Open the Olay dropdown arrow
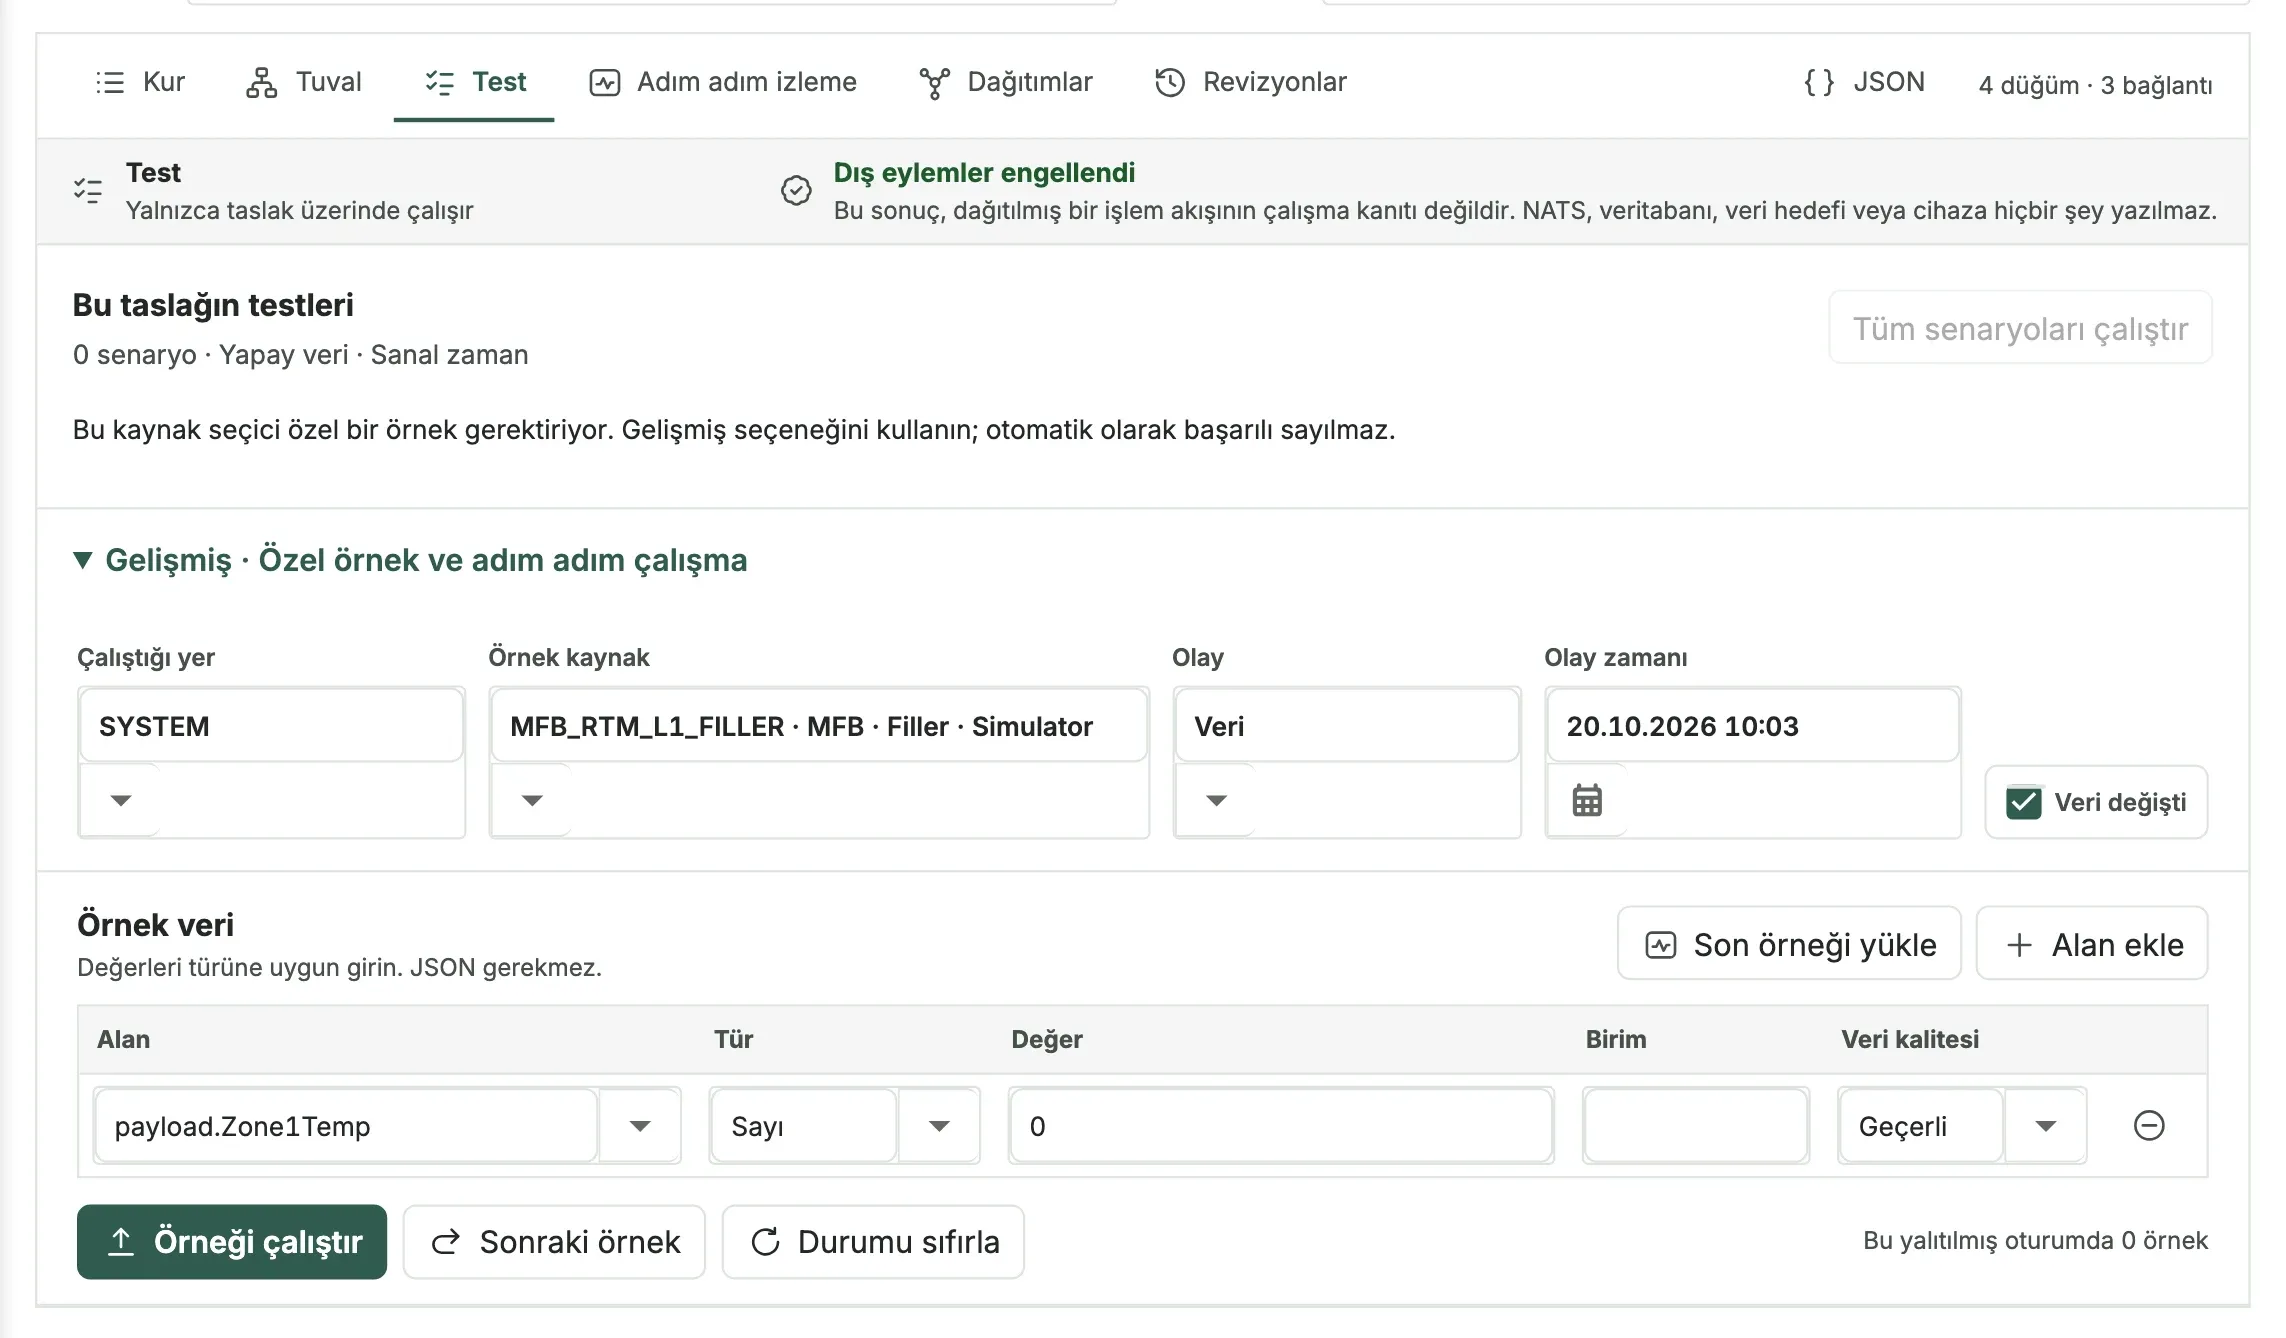Viewport: 2286px width, 1338px height. point(1216,800)
